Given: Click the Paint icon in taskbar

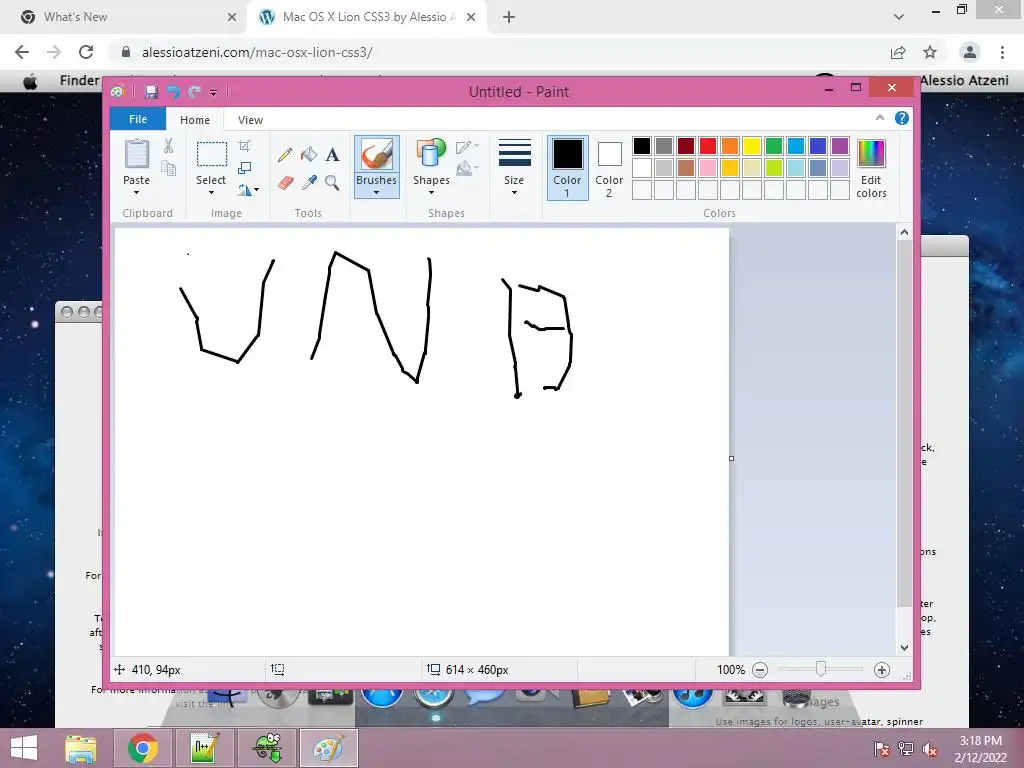Looking at the screenshot, I should click(328, 748).
